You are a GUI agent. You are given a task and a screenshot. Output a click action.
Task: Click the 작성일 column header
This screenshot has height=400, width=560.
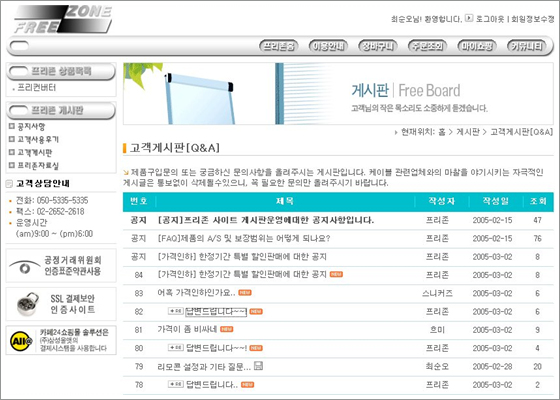495,201
